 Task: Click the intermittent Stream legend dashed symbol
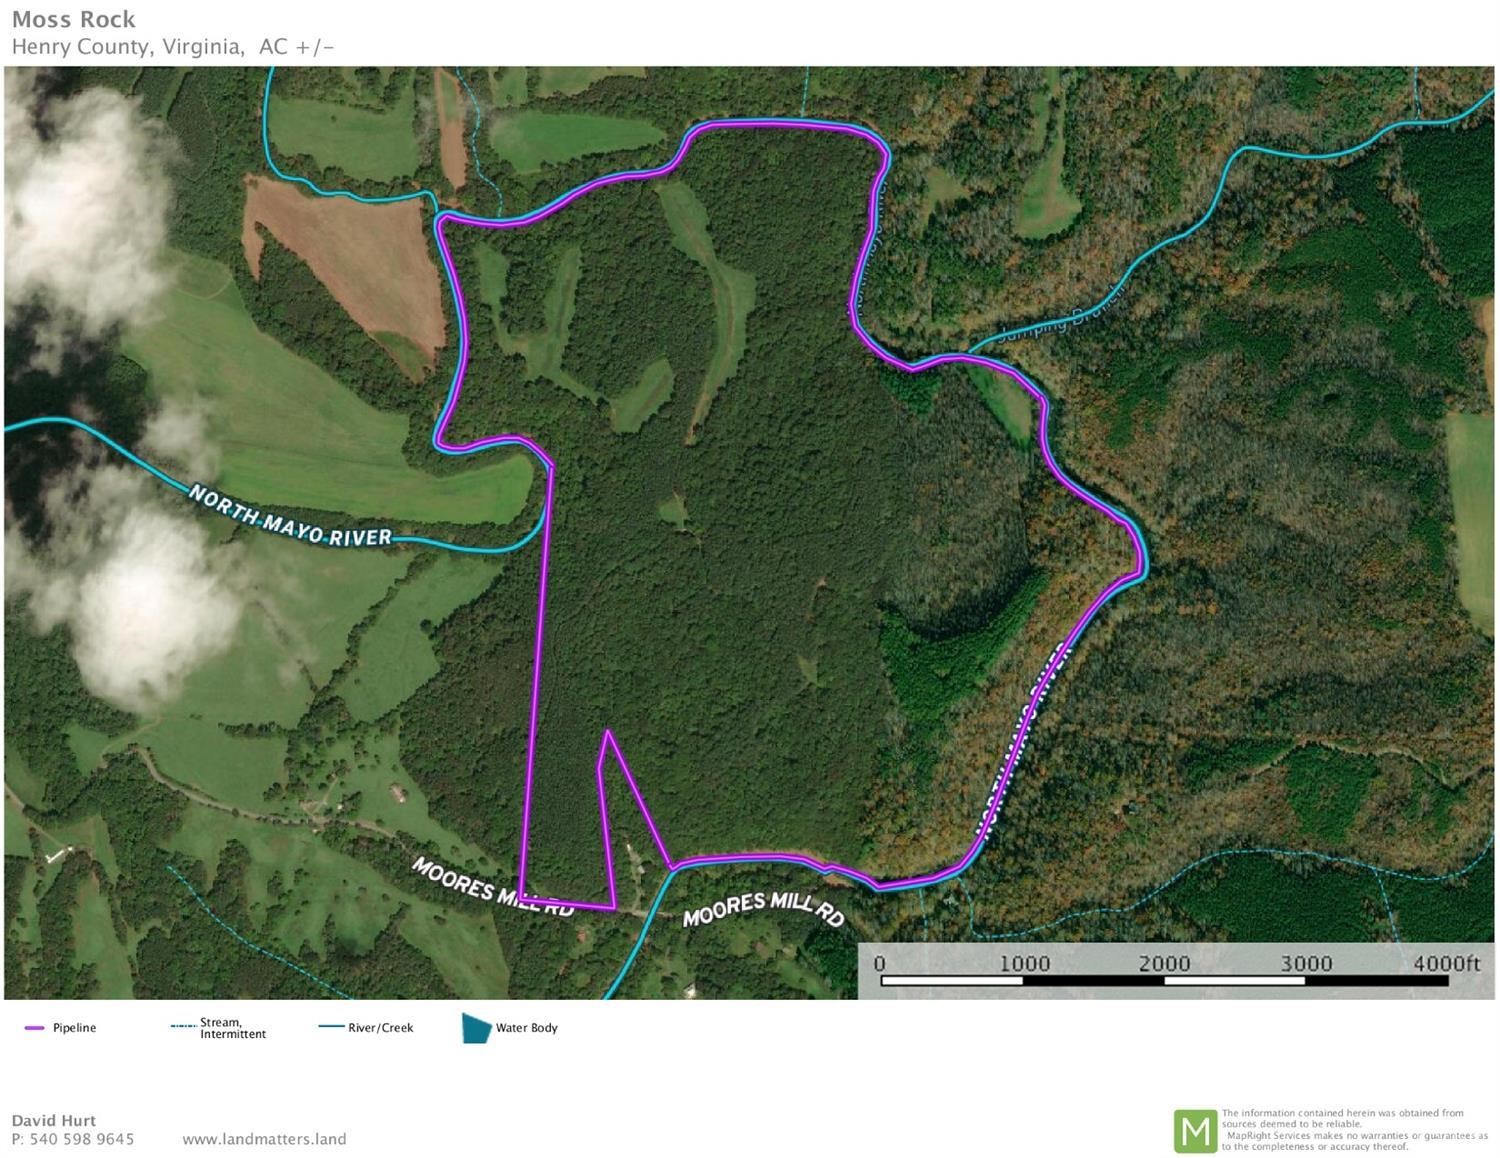[x=184, y=1026]
